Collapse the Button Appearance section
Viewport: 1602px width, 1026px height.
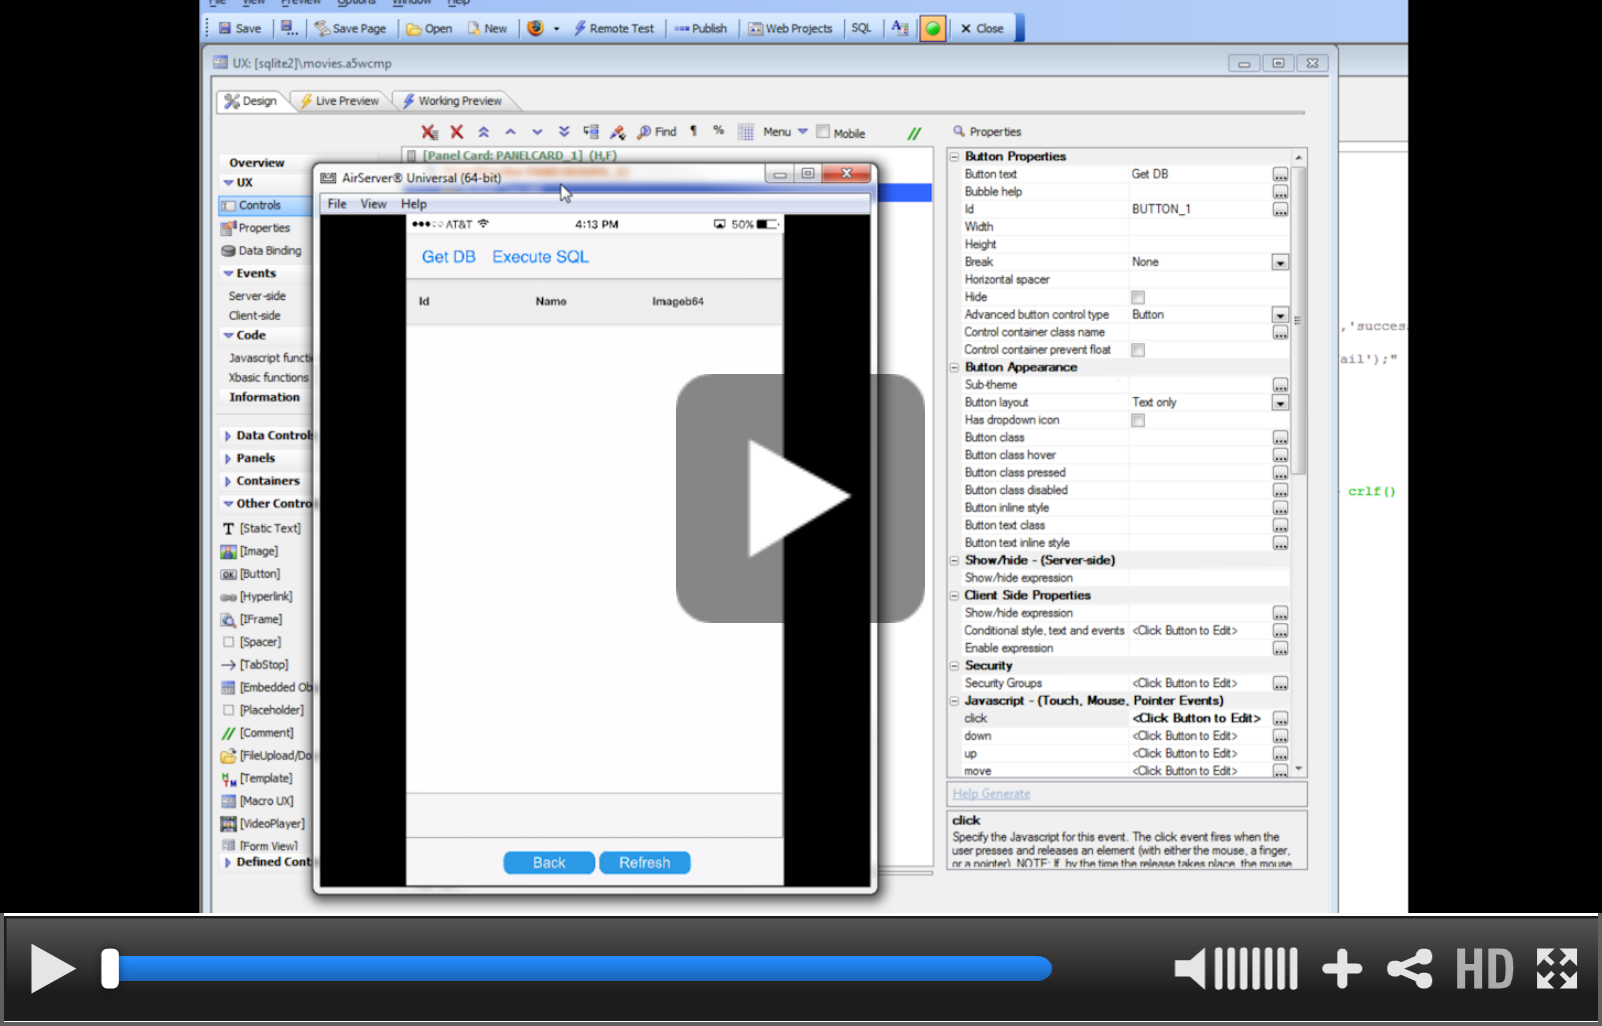(x=954, y=368)
